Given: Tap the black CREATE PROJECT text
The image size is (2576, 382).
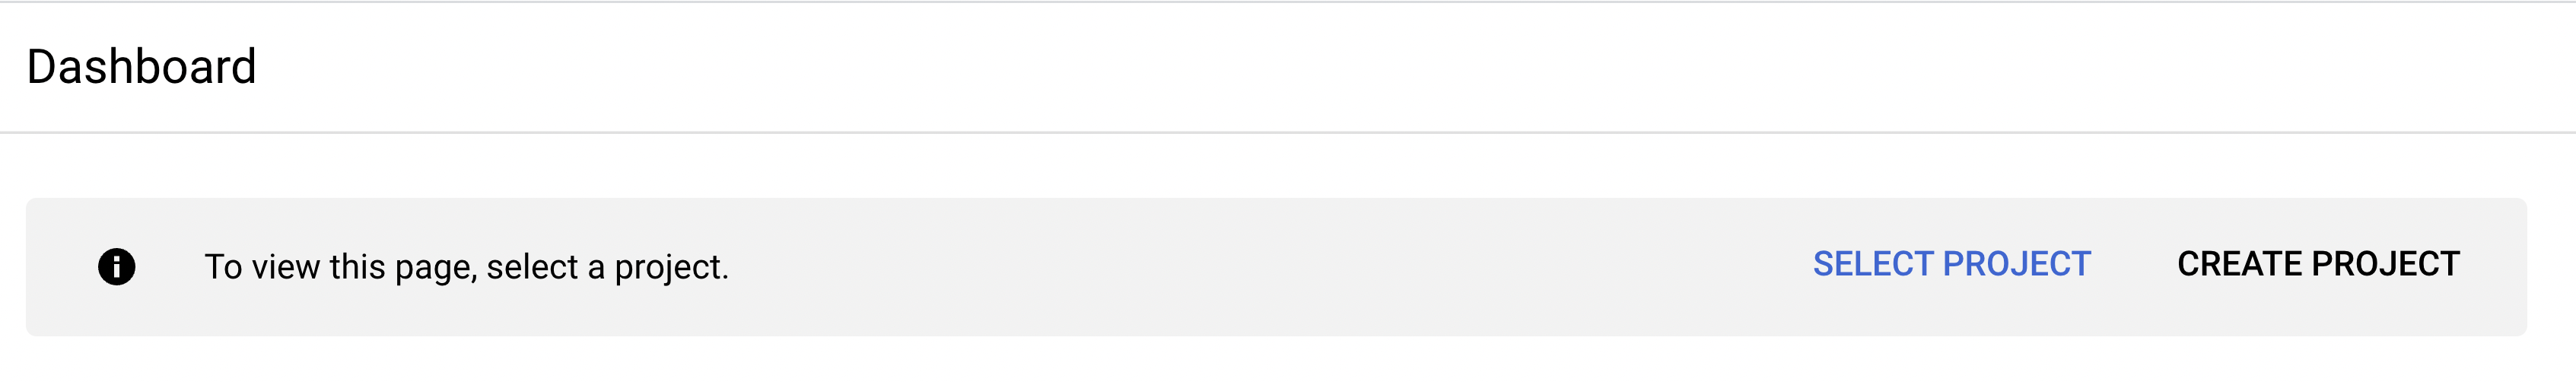Looking at the screenshot, I should 2318,264.
